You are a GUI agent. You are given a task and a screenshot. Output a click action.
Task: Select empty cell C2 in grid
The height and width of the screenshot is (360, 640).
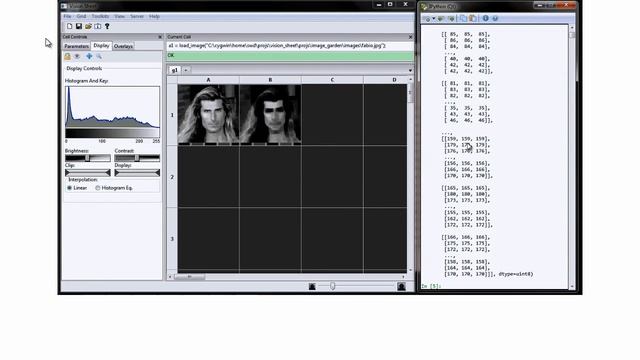[x=332, y=177]
